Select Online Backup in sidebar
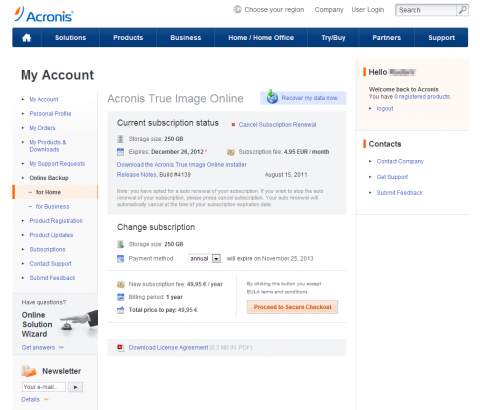Image resolution: width=480 pixels, height=410 pixels. pos(49,178)
